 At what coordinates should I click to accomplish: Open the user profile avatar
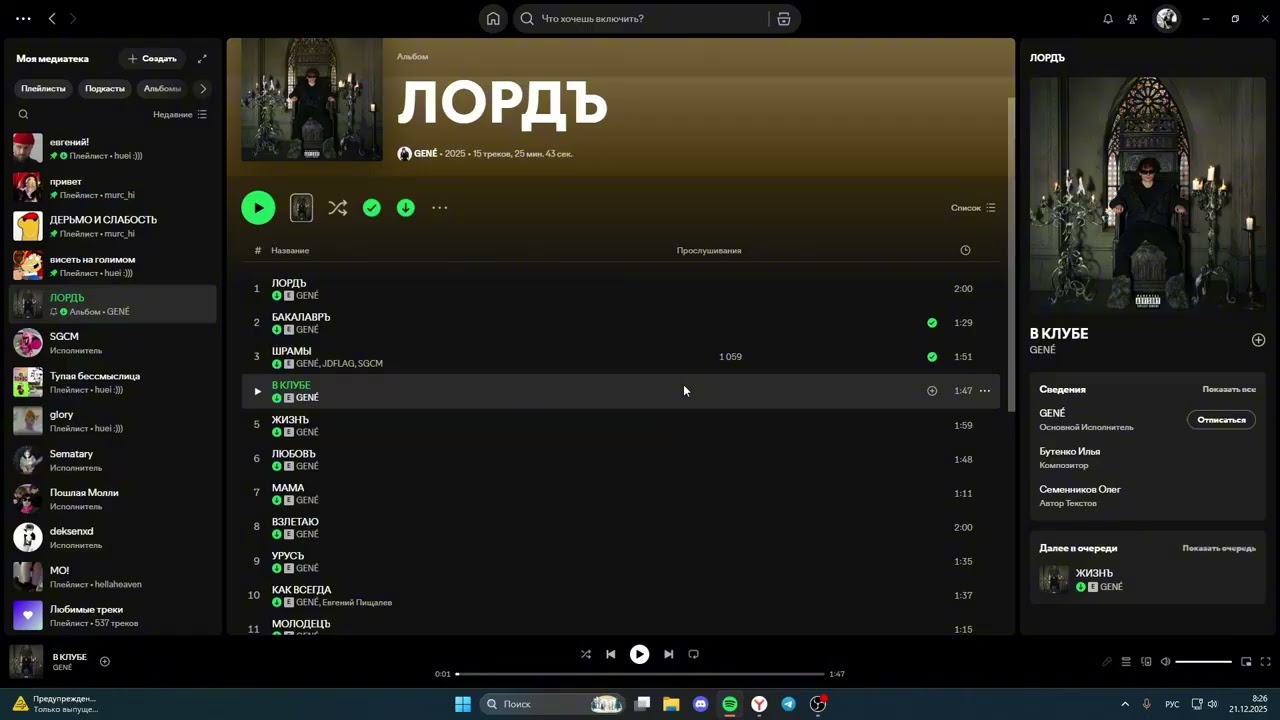click(1167, 18)
